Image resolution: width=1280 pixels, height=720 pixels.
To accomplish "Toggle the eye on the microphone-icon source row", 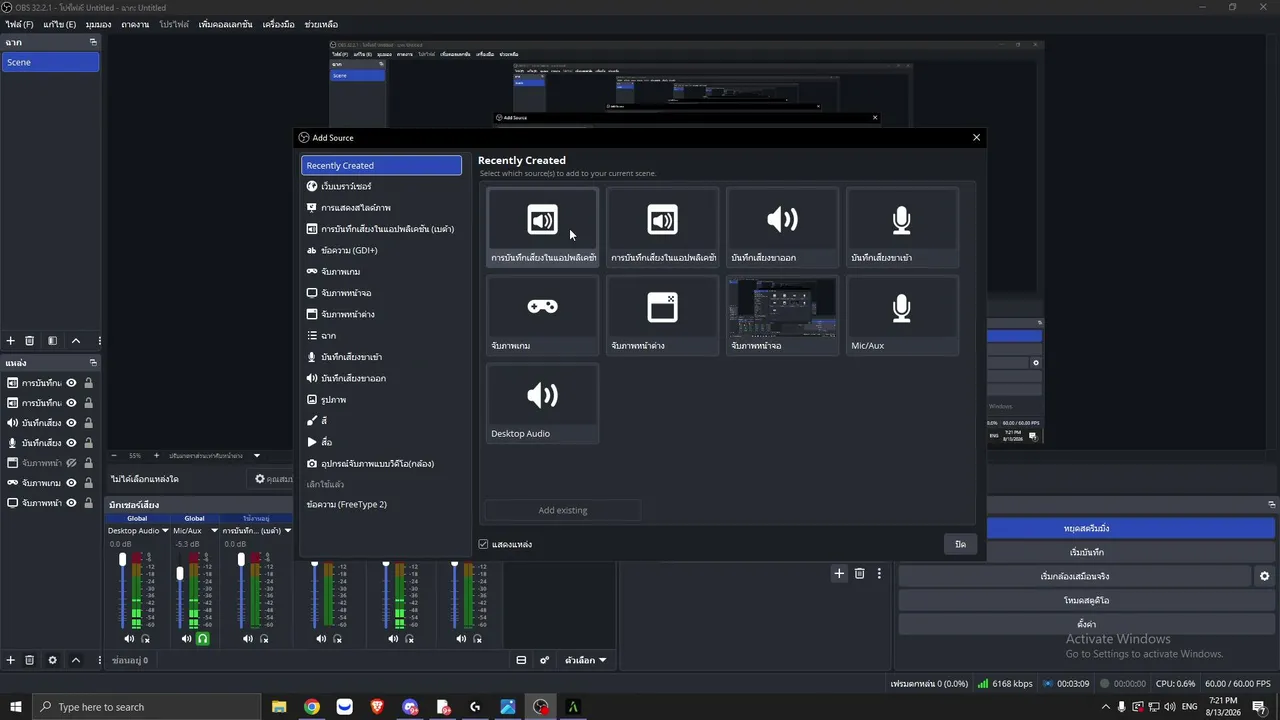I will pyautogui.click(x=71, y=443).
